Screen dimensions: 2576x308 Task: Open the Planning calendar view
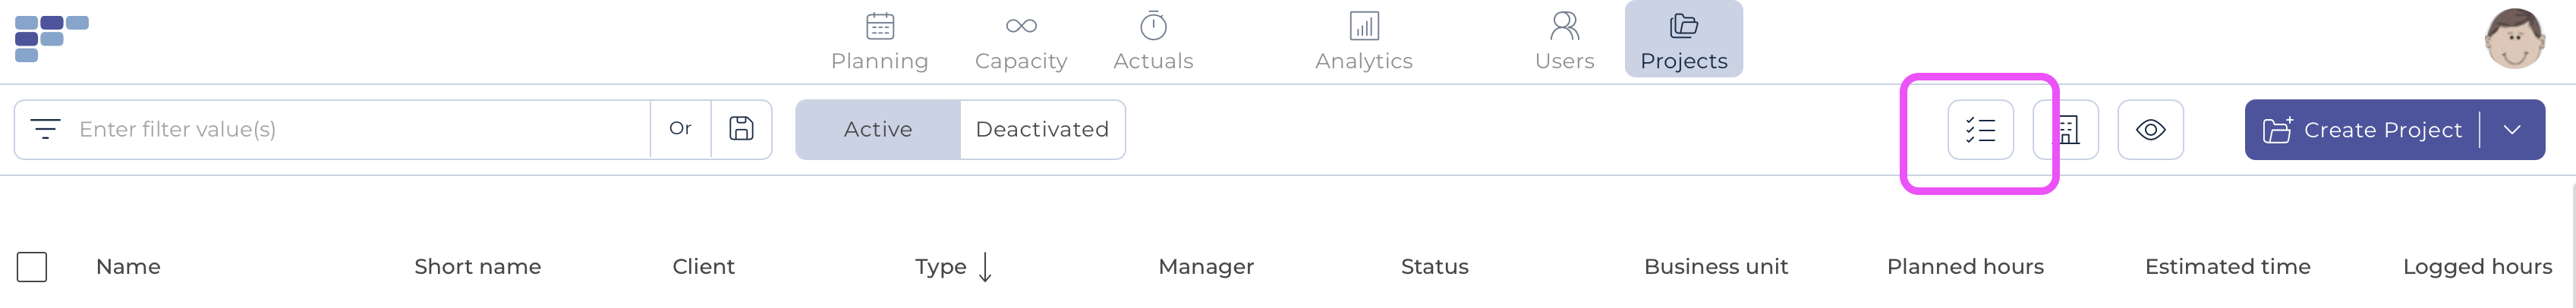click(879, 40)
